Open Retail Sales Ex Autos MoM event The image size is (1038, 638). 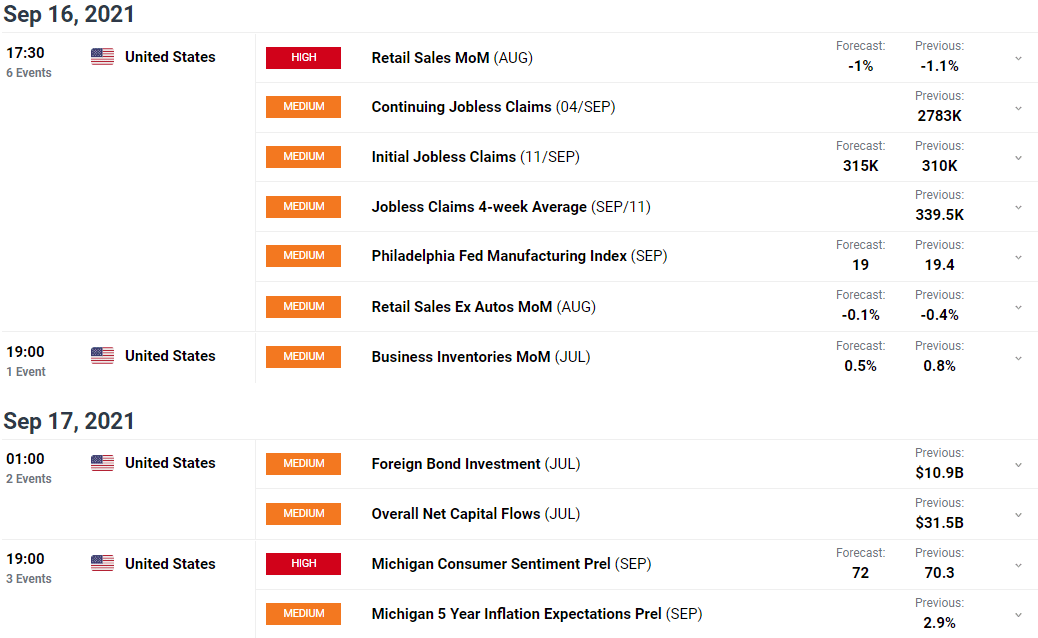click(461, 307)
